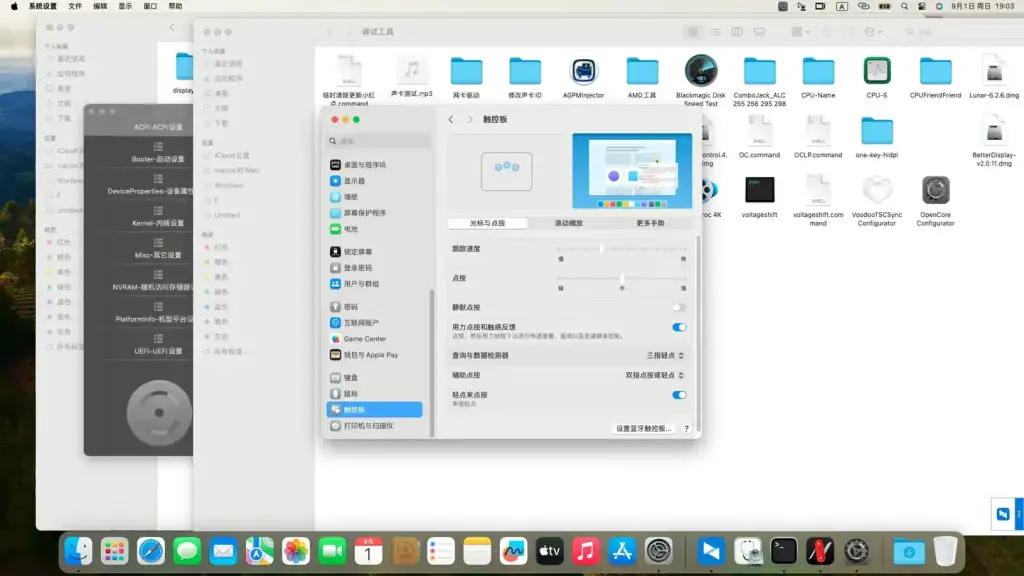Viewport: 1024px width, 576px height.
Task: Launch Terminal from the Dock
Action: click(x=783, y=551)
